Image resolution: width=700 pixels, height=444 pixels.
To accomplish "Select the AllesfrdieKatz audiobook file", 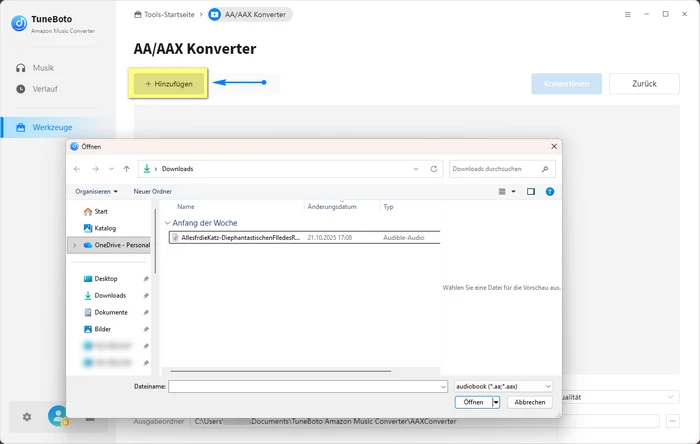I will (x=235, y=238).
